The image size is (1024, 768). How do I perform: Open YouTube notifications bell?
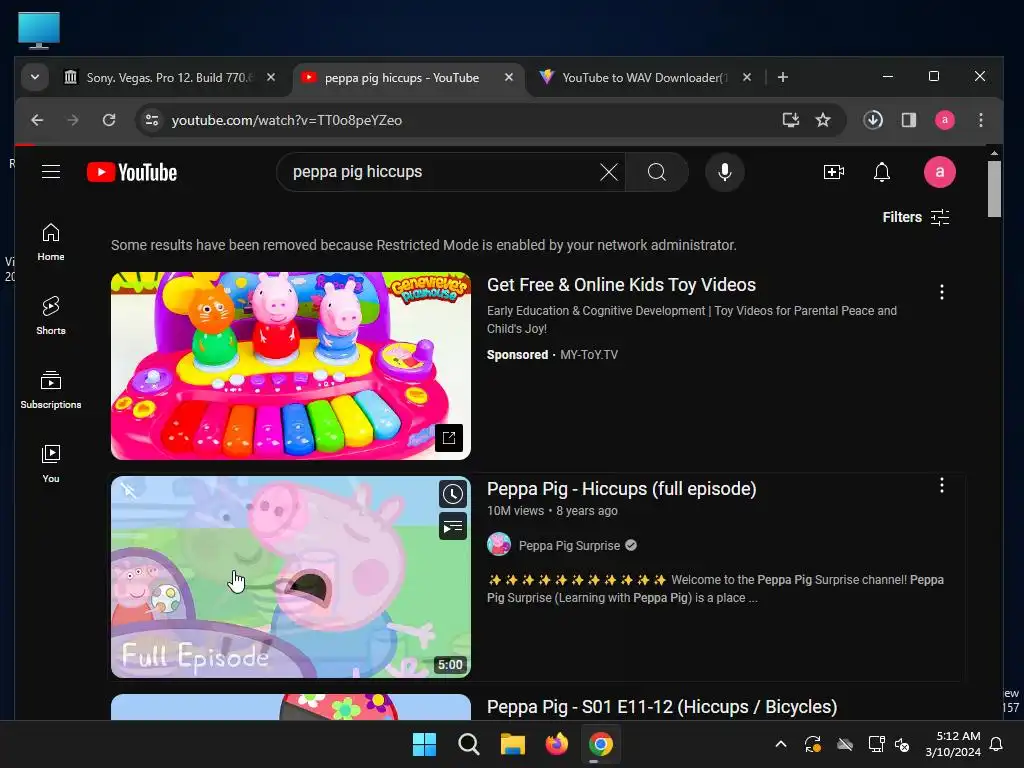(x=882, y=172)
